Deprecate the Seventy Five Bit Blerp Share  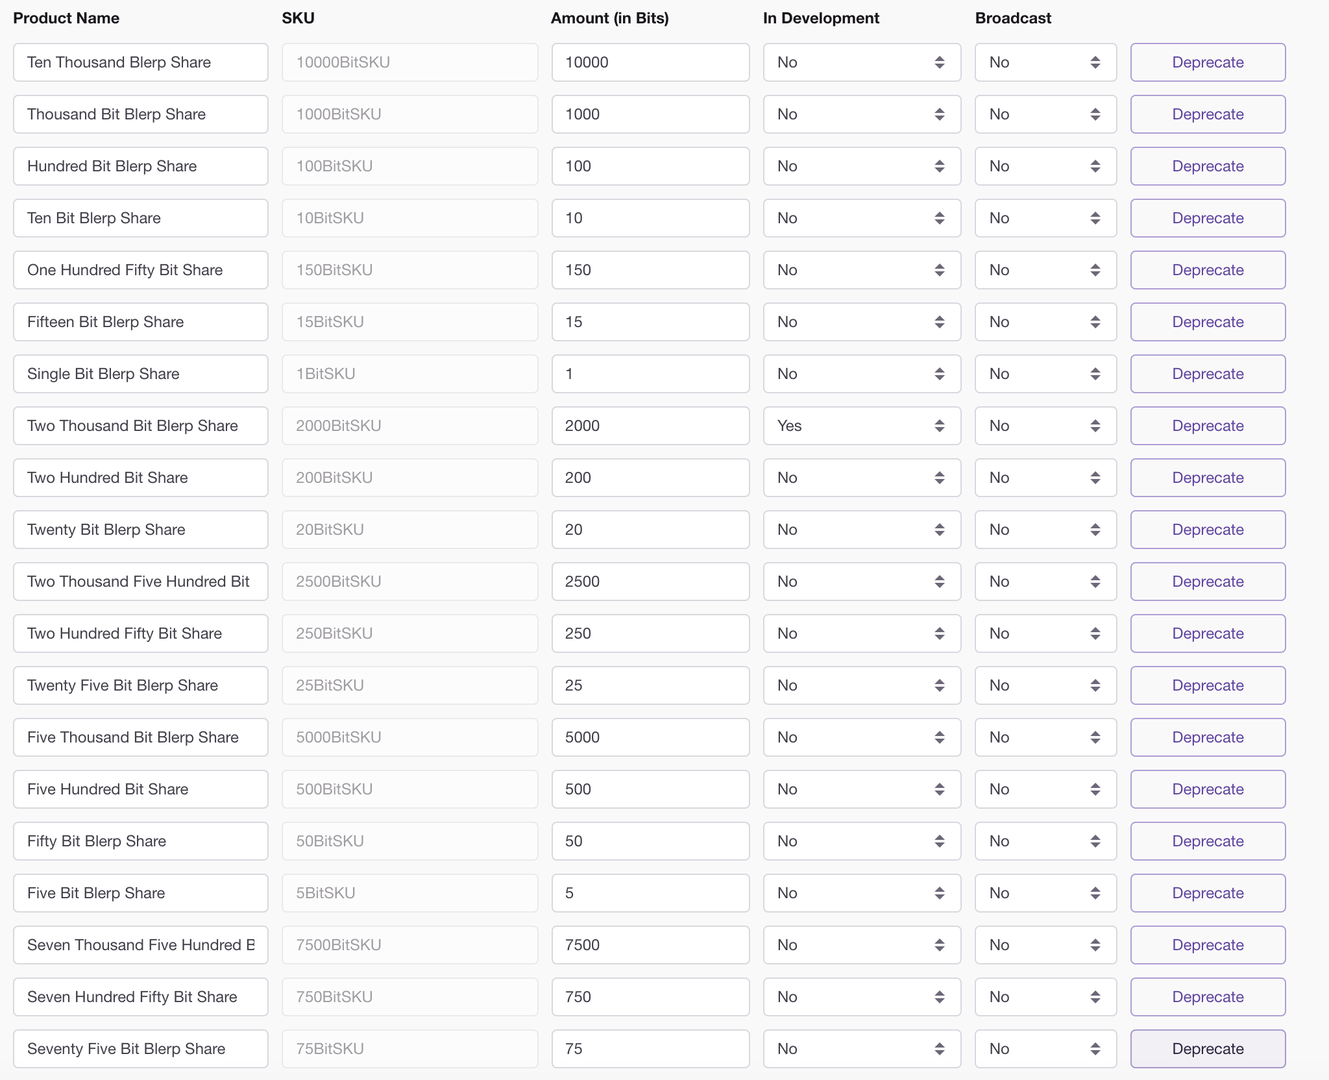pos(1207,1049)
